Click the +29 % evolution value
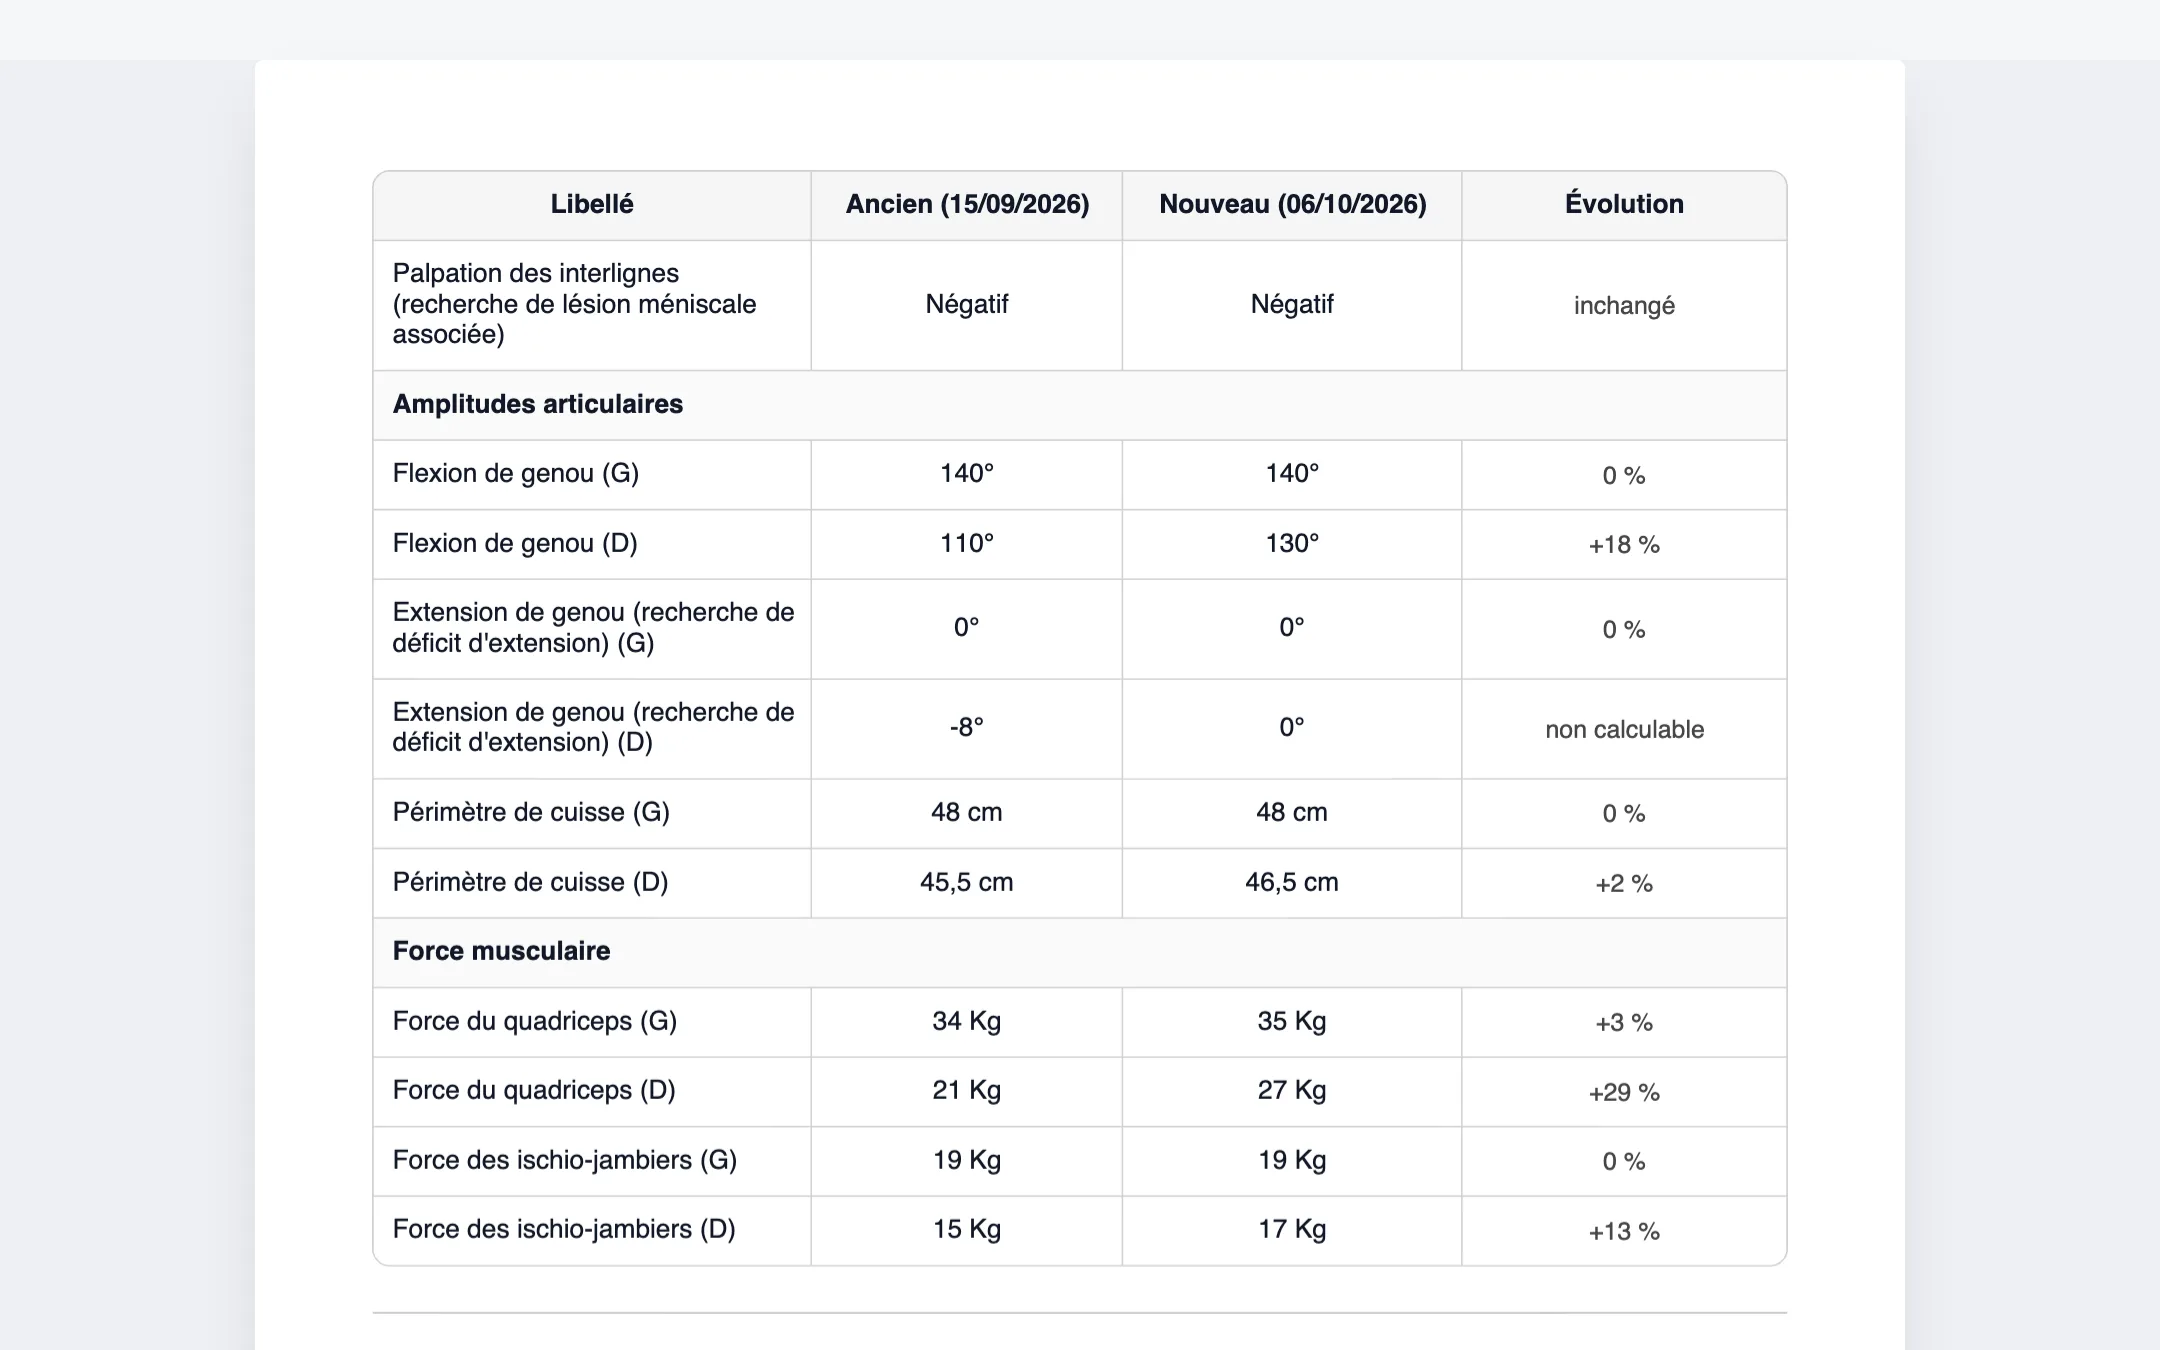The image size is (2160, 1350). click(x=1624, y=1093)
